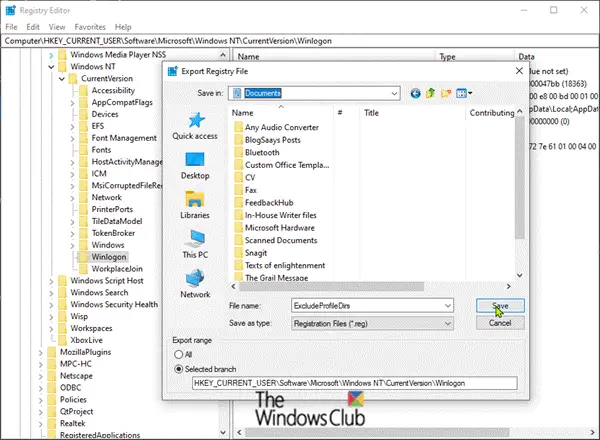Select the Bluetooth folder
Image resolution: width=600 pixels, height=440 pixels.
tap(257, 152)
